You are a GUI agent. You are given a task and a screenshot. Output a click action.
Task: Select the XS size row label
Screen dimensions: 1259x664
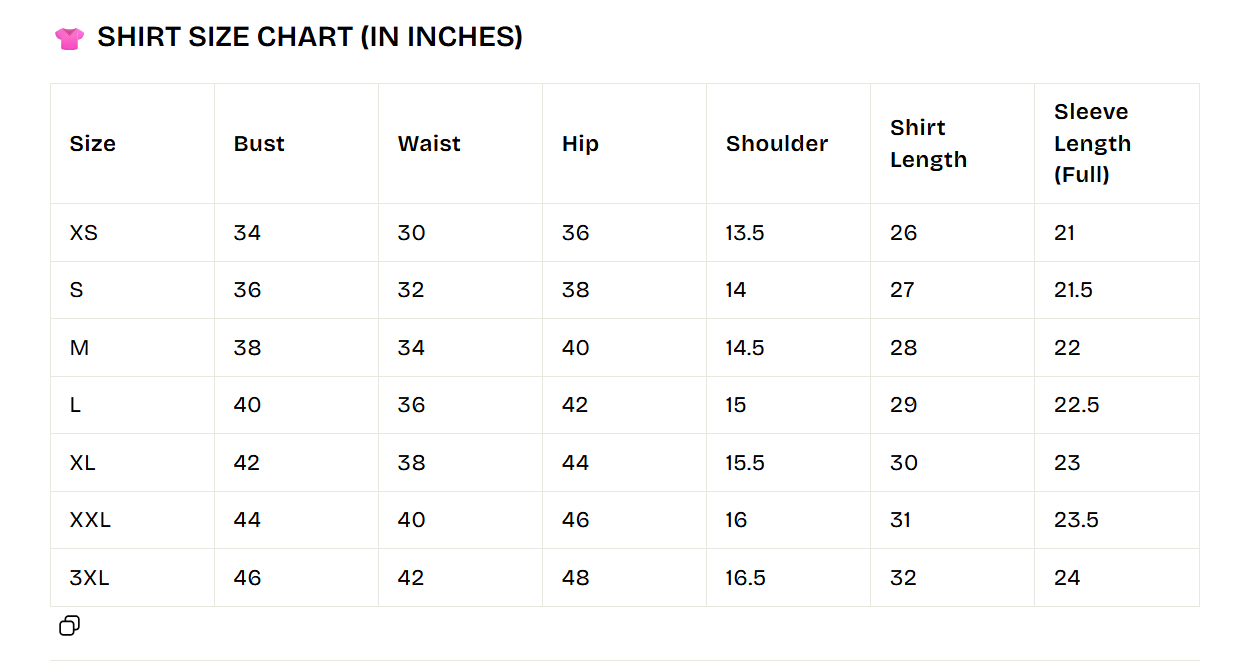(x=84, y=233)
